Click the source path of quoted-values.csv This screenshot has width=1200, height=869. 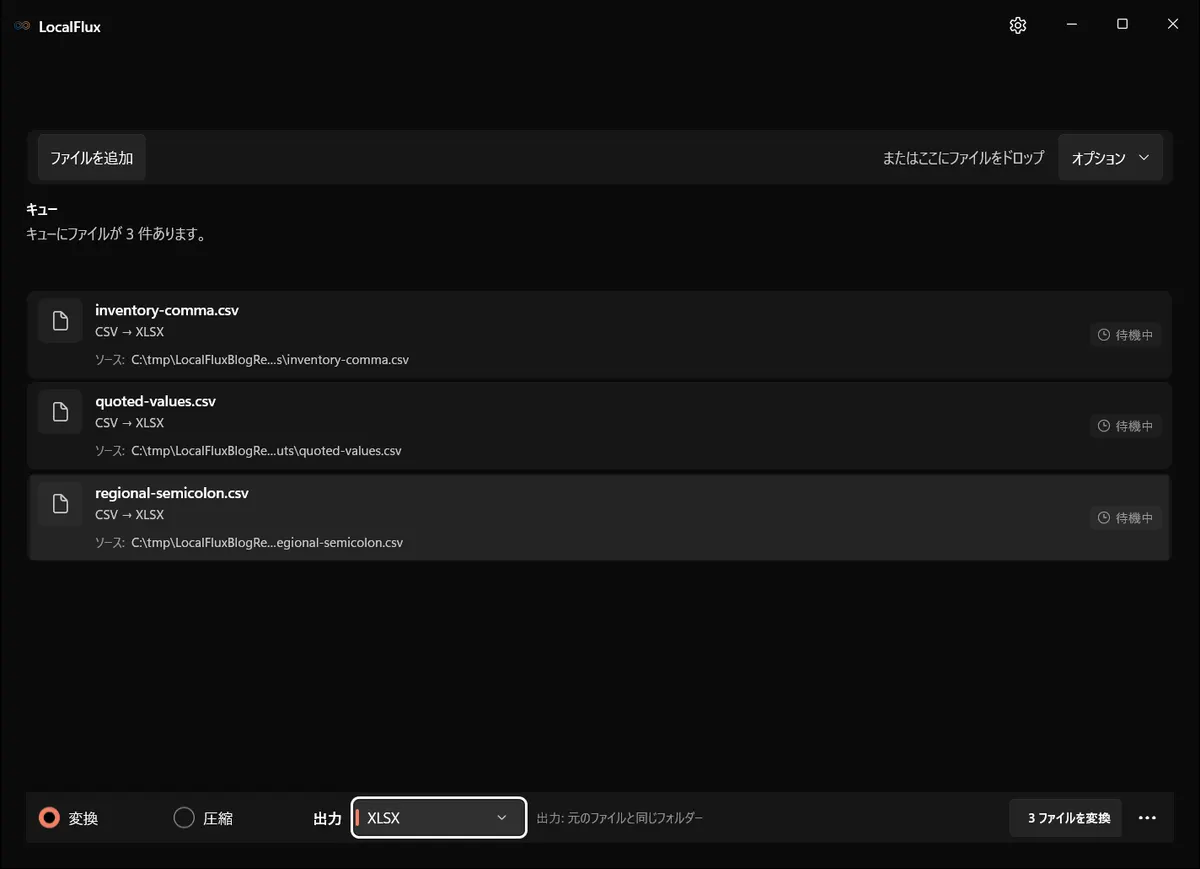pos(266,451)
